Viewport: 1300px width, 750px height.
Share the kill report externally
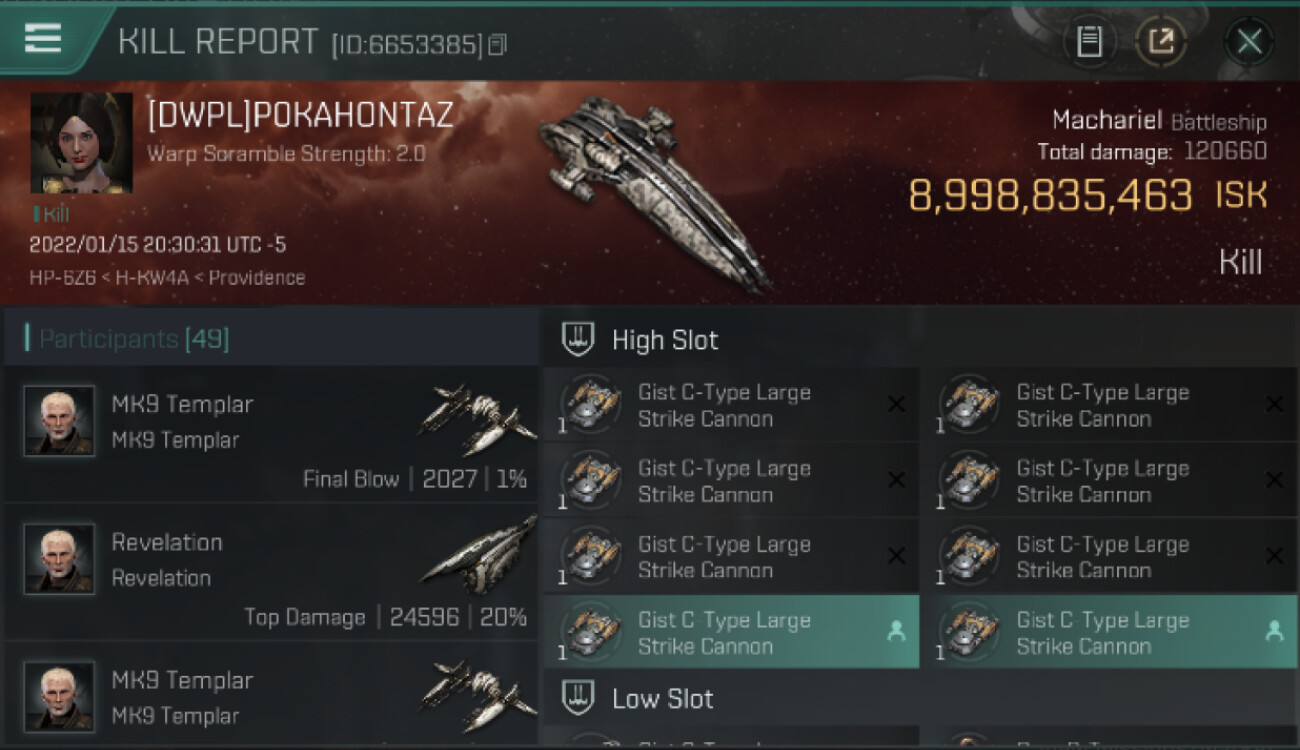pyautogui.click(x=1160, y=41)
